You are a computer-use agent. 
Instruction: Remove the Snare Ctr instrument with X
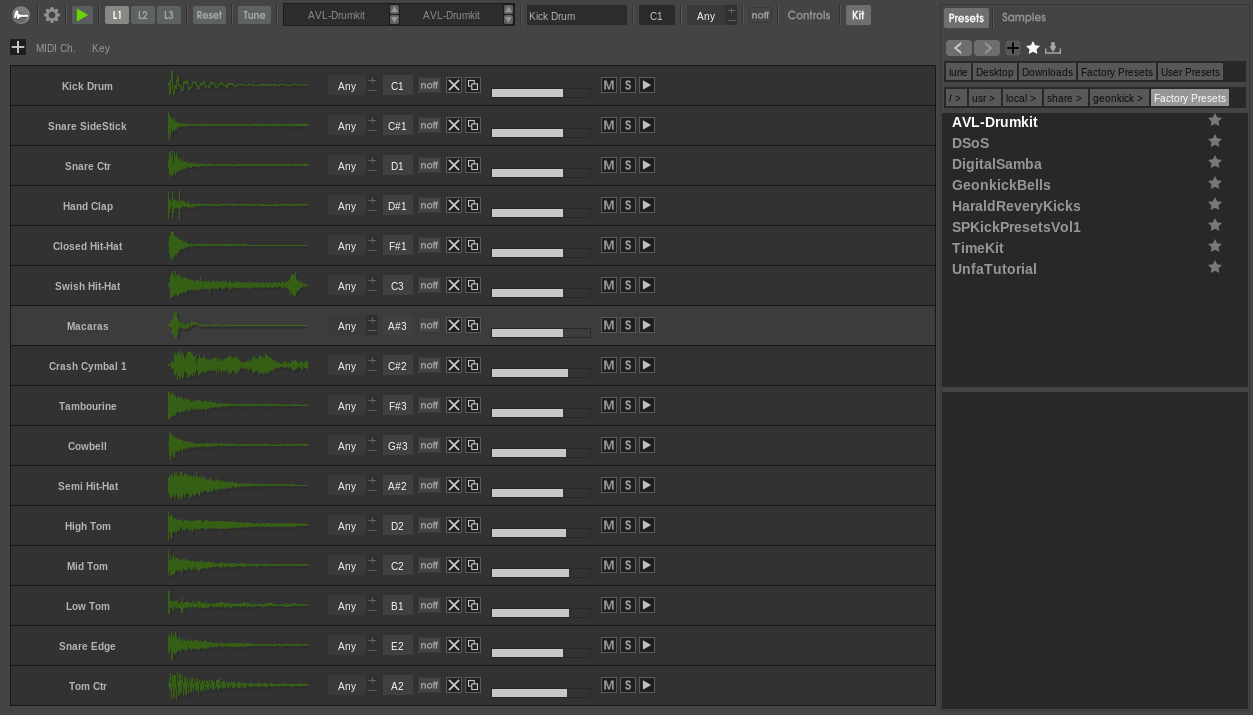tap(454, 165)
